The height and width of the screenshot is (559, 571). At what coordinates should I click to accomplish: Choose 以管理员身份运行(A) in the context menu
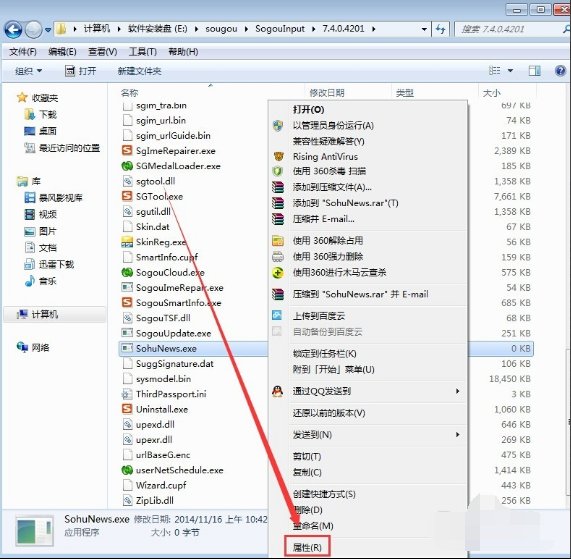click(x=333, y=126)
